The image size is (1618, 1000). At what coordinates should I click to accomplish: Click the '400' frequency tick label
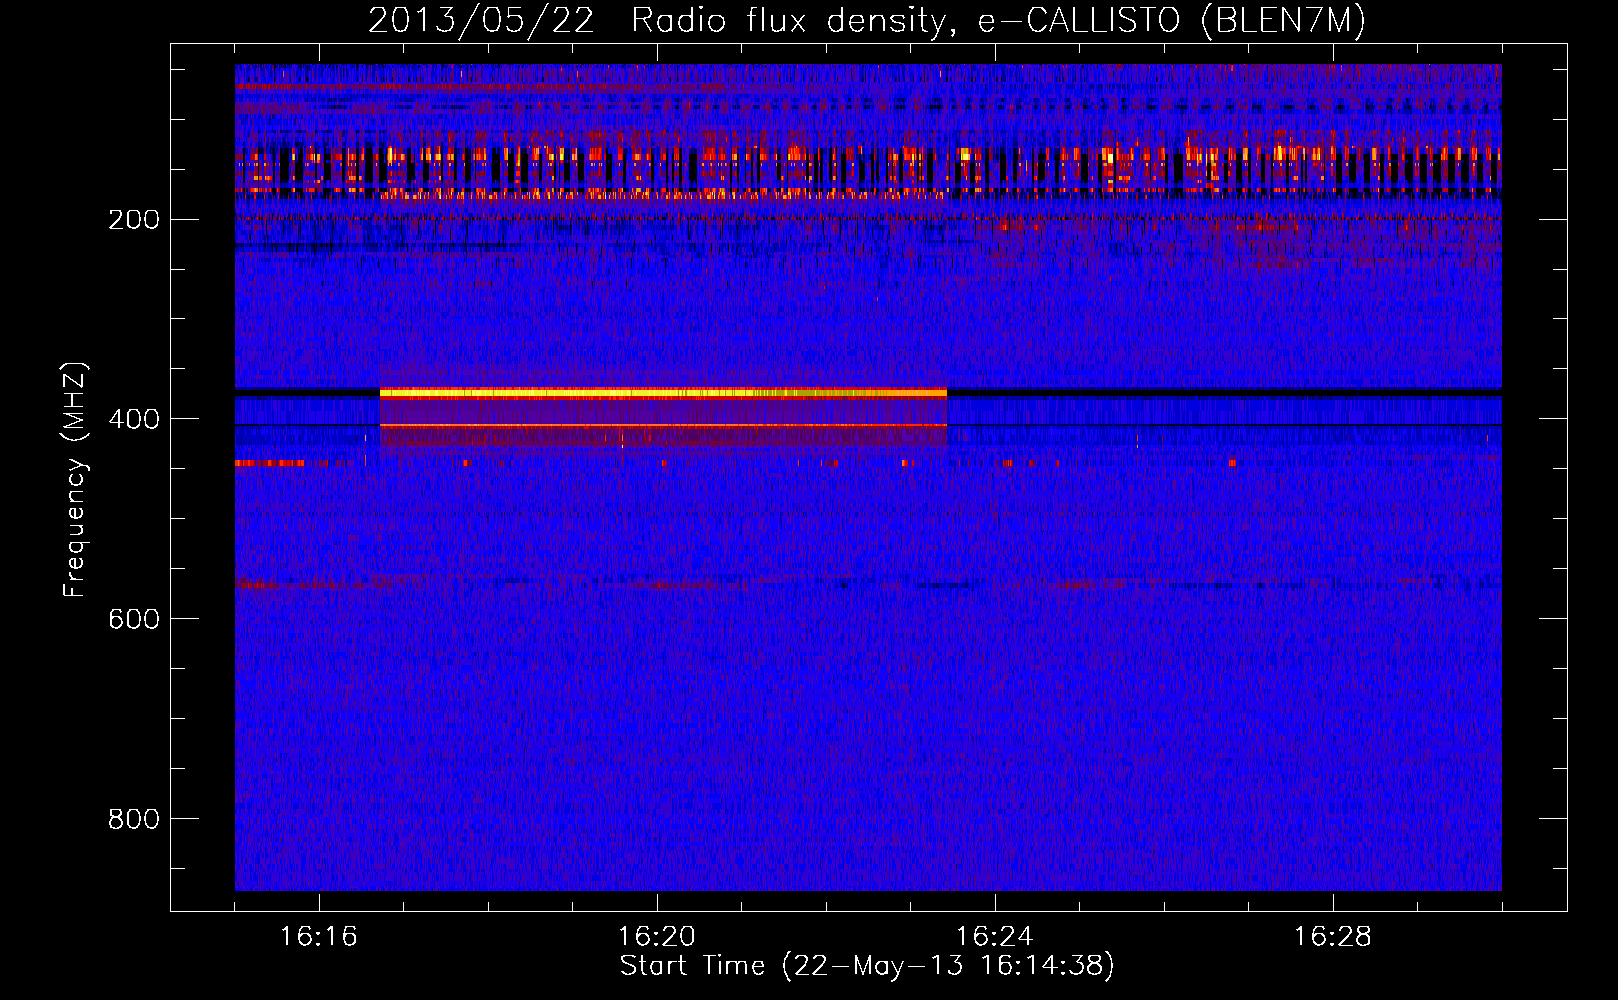(134, 420)
